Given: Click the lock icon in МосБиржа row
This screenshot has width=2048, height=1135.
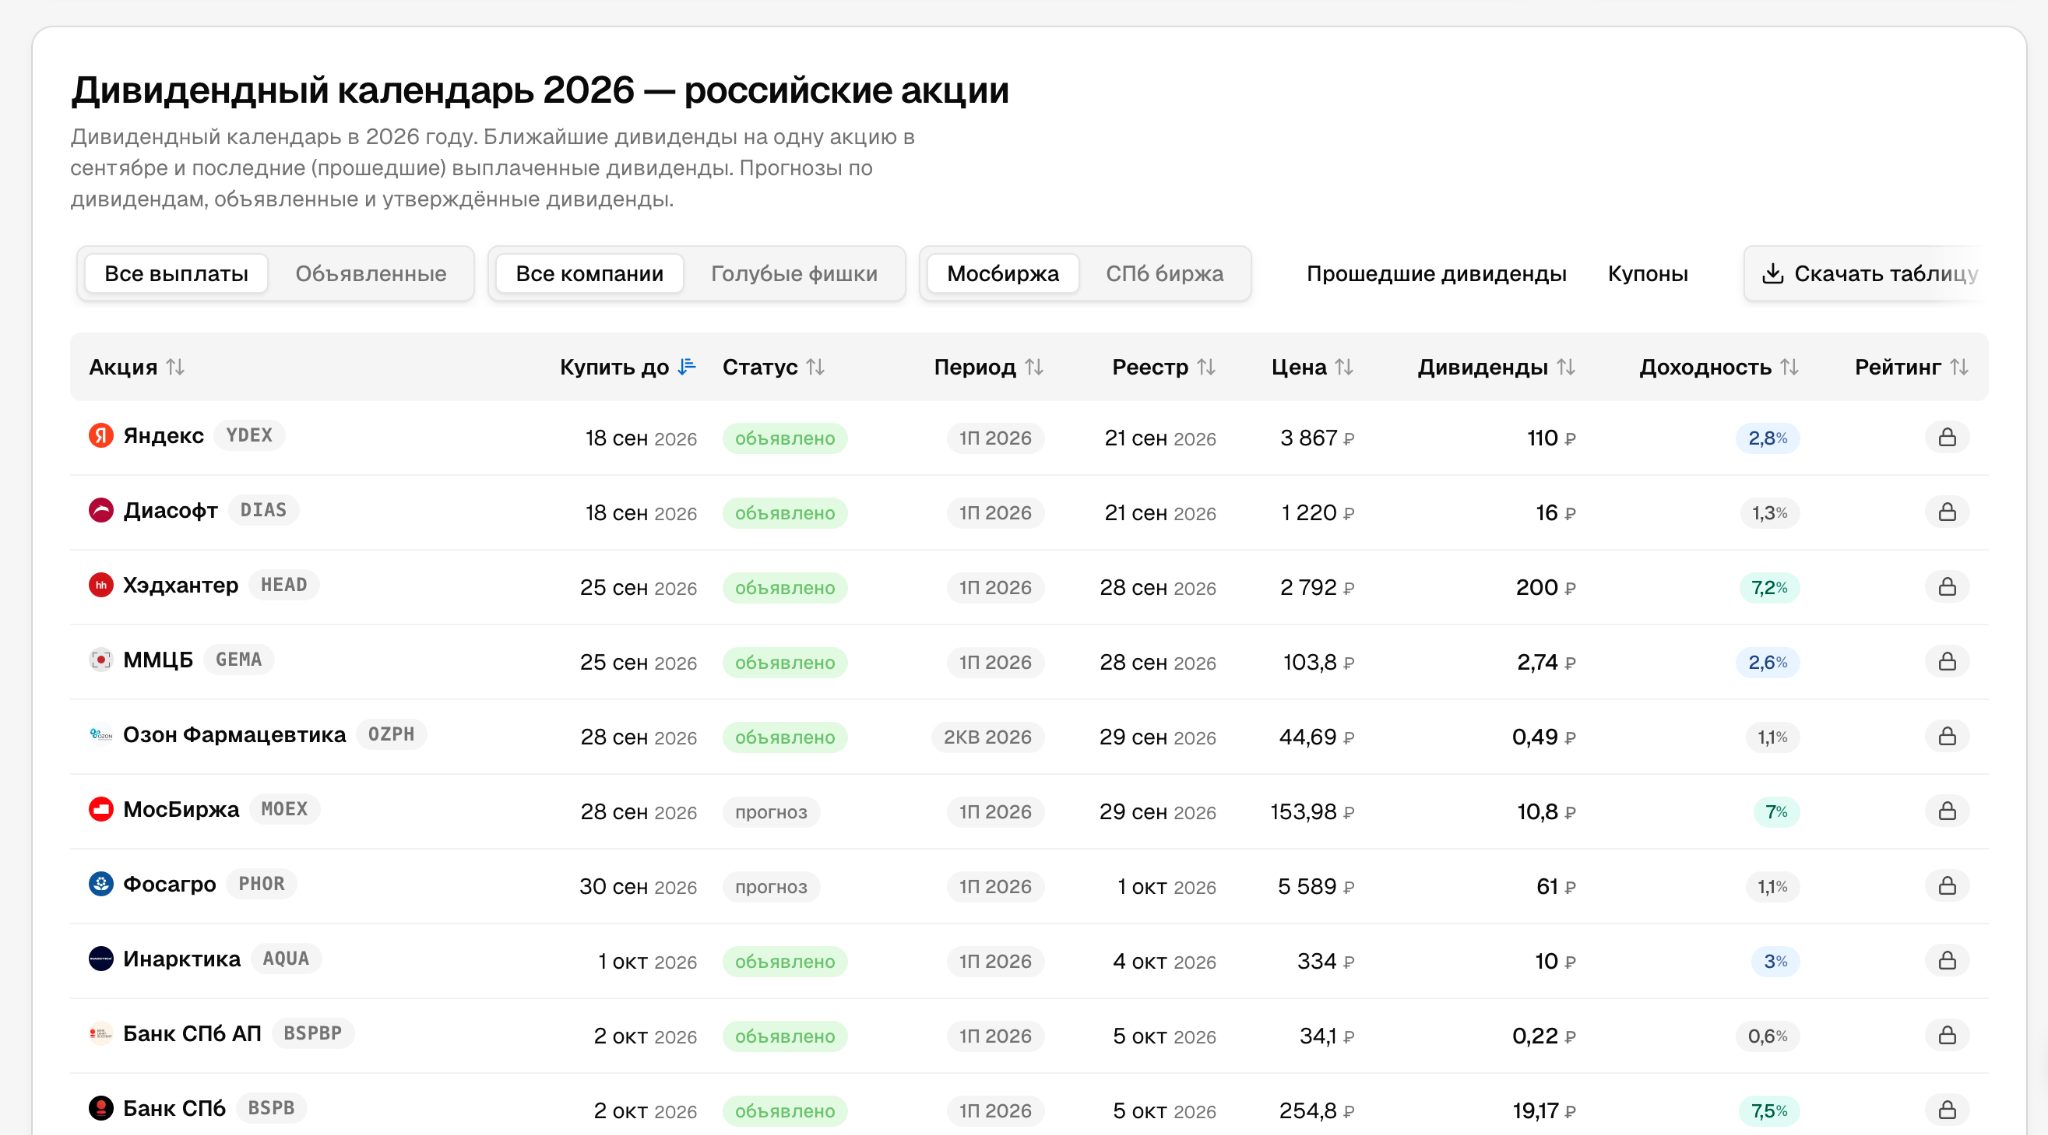Looking at the screenshot, I should coord(1947,811).
